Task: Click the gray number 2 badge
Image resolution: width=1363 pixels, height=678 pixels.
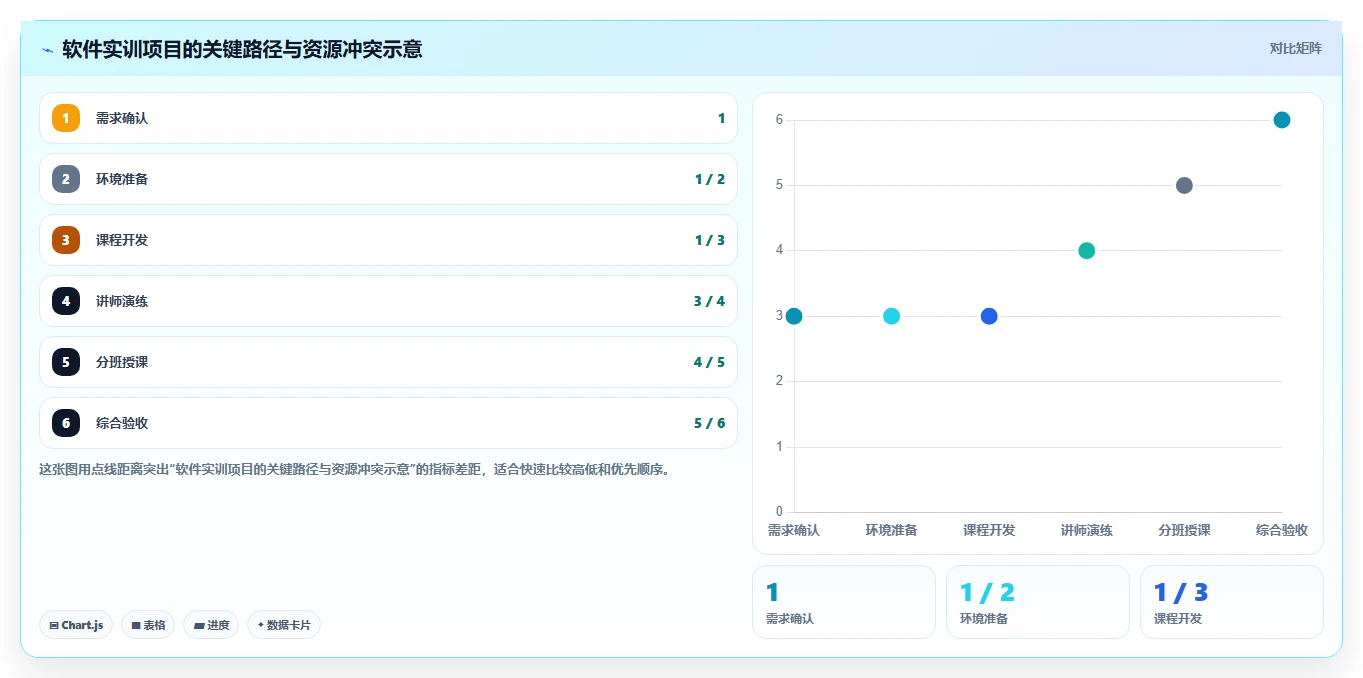Action: 66,179
